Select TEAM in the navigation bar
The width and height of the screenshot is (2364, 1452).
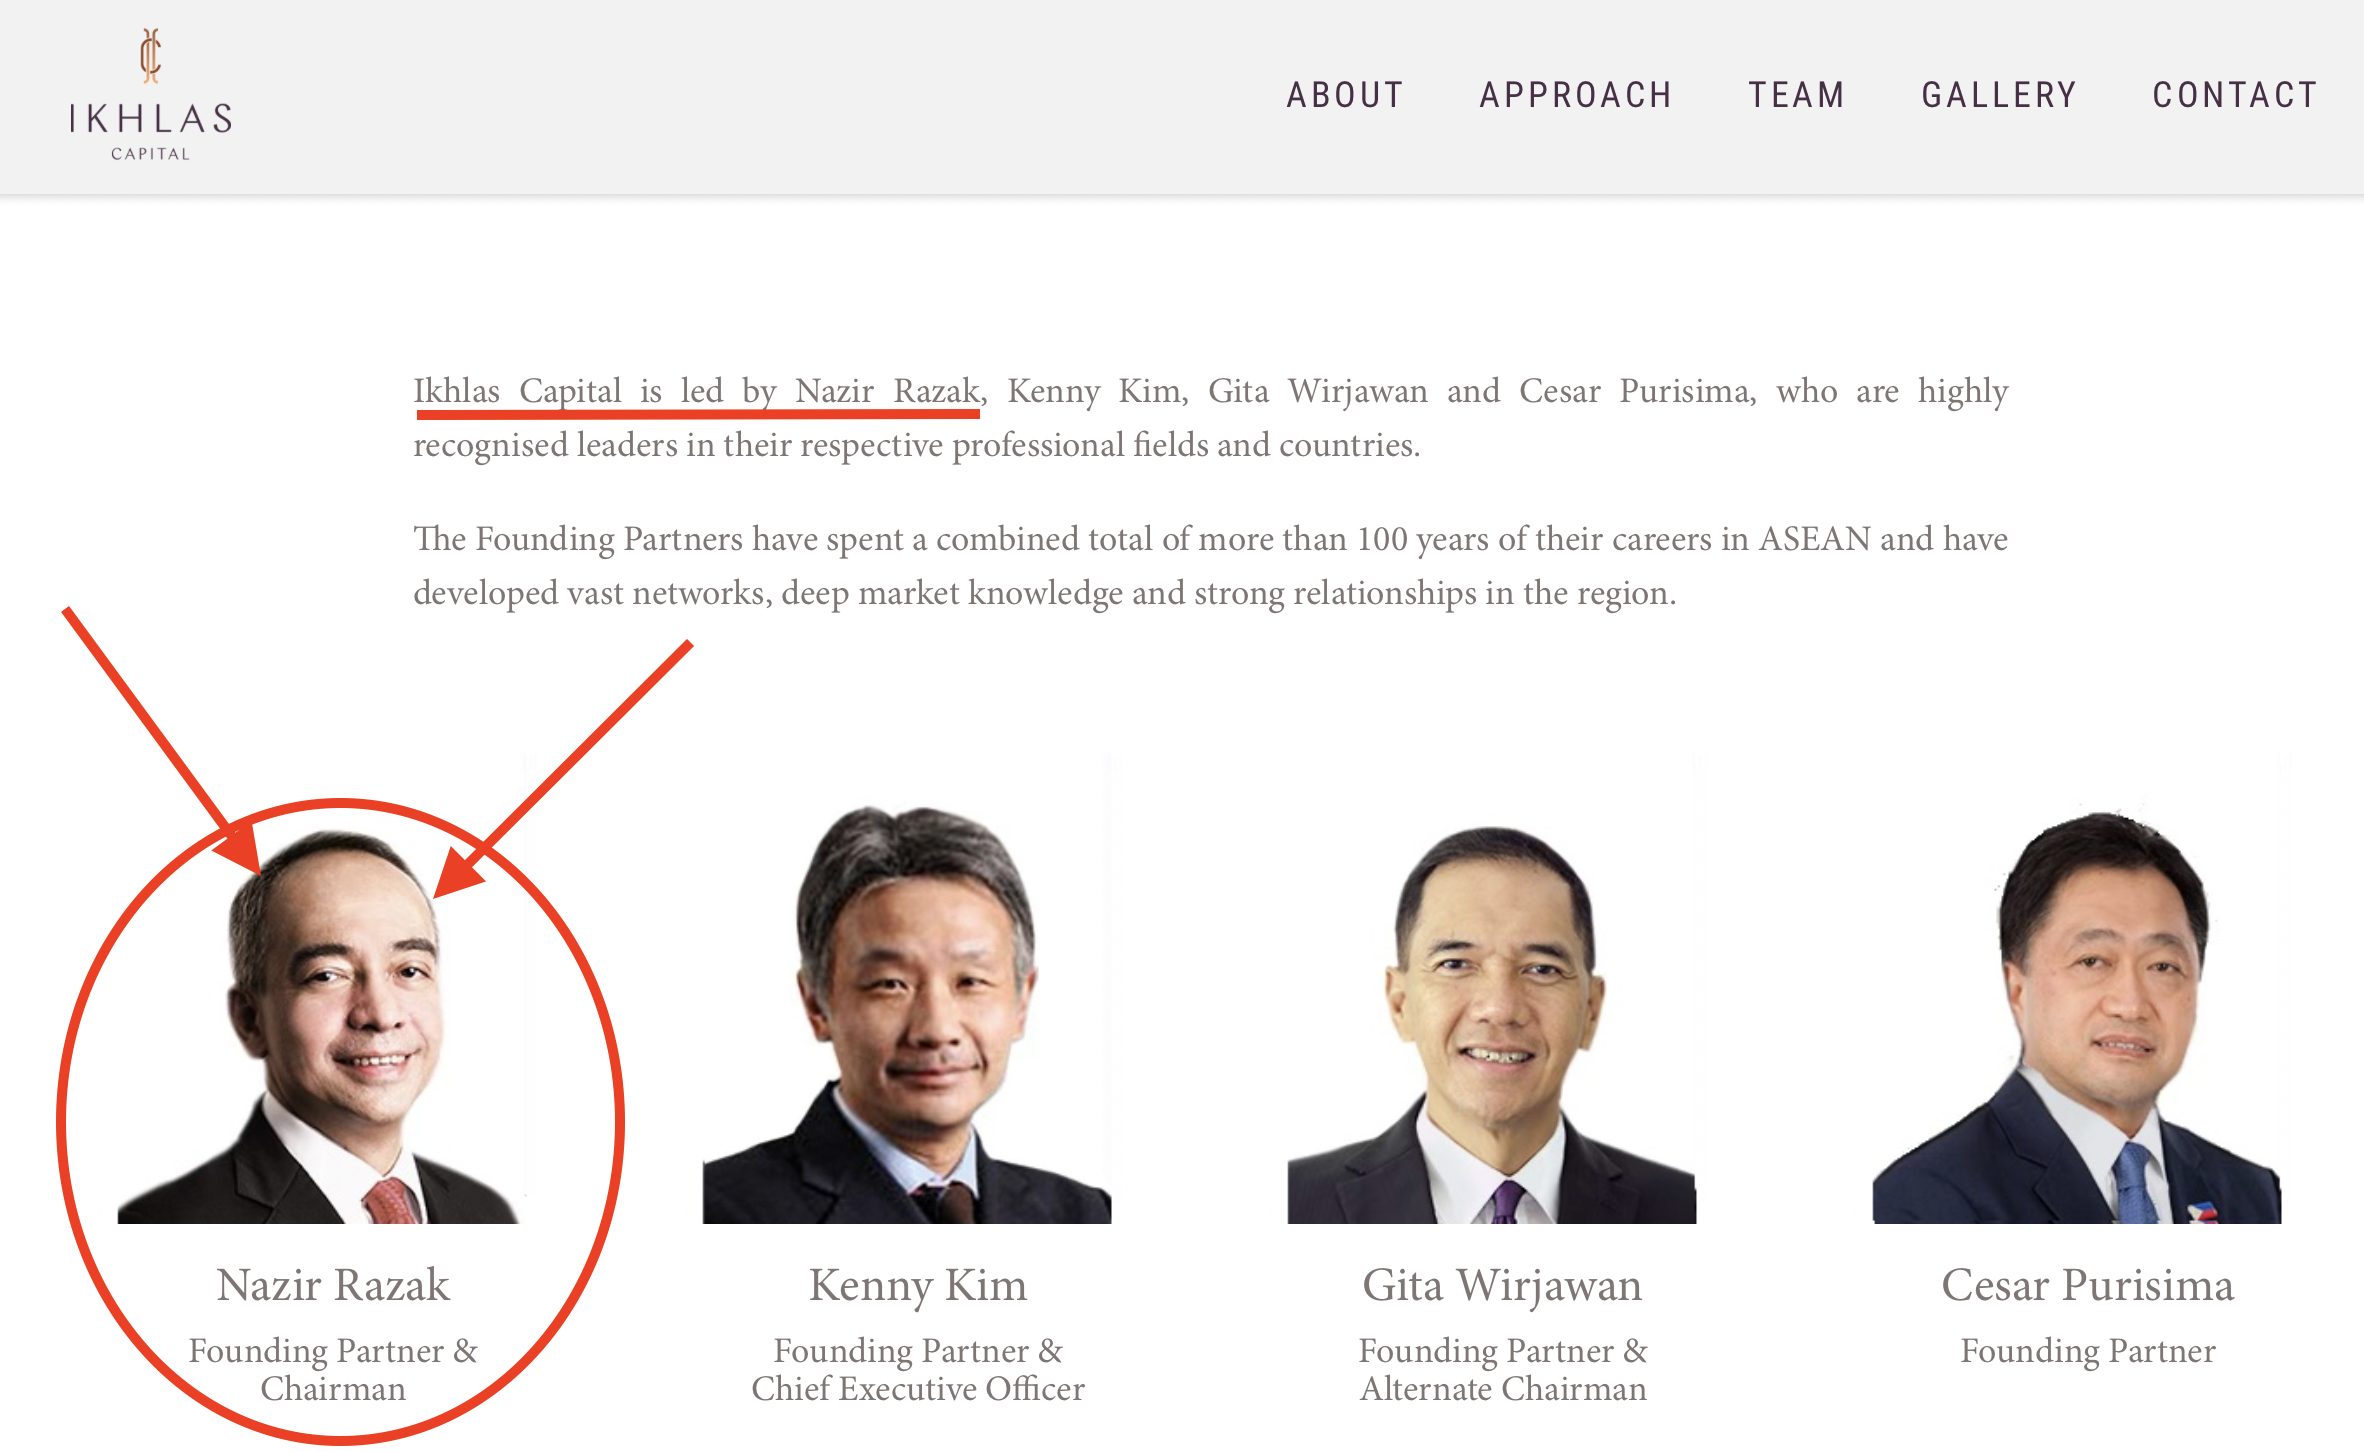pos(1797,95)
